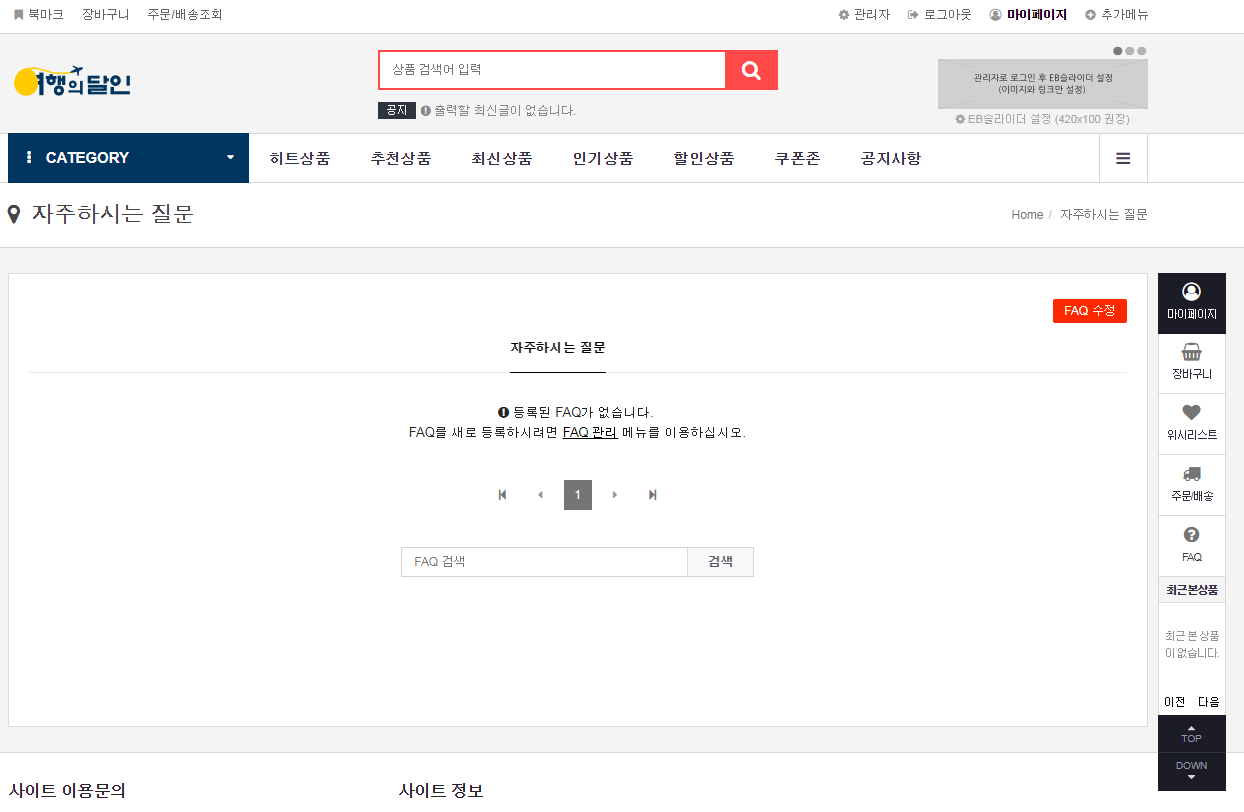Click the 로그아웃 logout link
This screenshot has height=812, width=1244.
[939, 15]
